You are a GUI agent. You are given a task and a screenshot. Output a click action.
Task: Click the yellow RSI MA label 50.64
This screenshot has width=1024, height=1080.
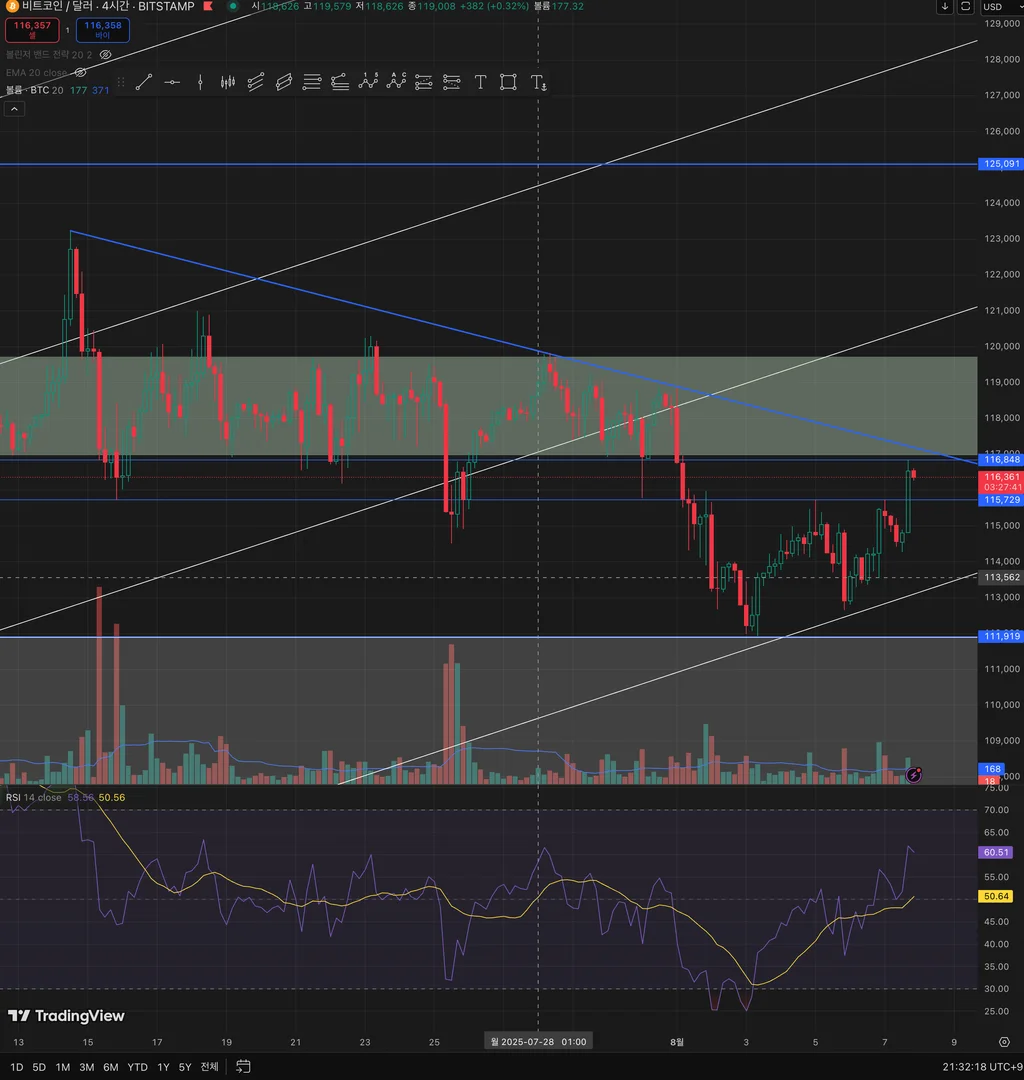pyautogui.click(x=996, y=897)
